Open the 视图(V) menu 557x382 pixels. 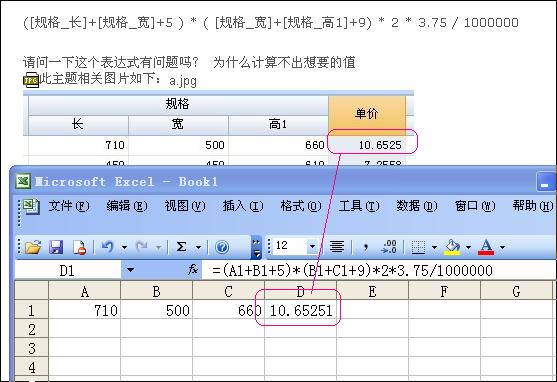tap(185, 206)
